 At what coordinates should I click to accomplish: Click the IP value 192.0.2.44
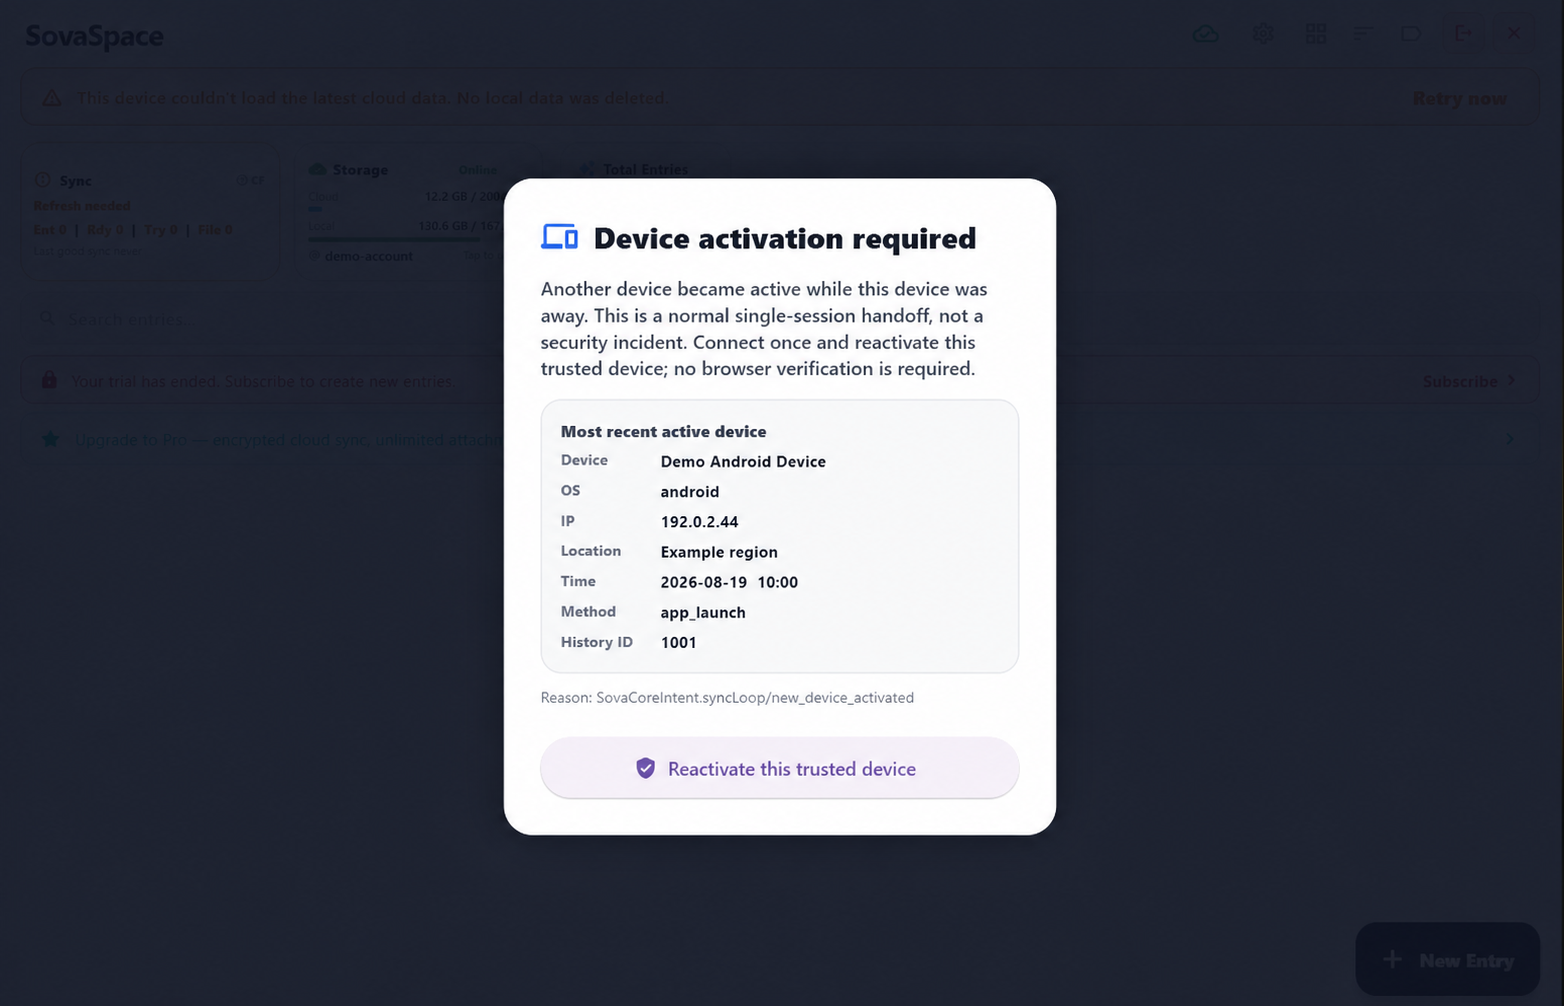tap(699, 521)
